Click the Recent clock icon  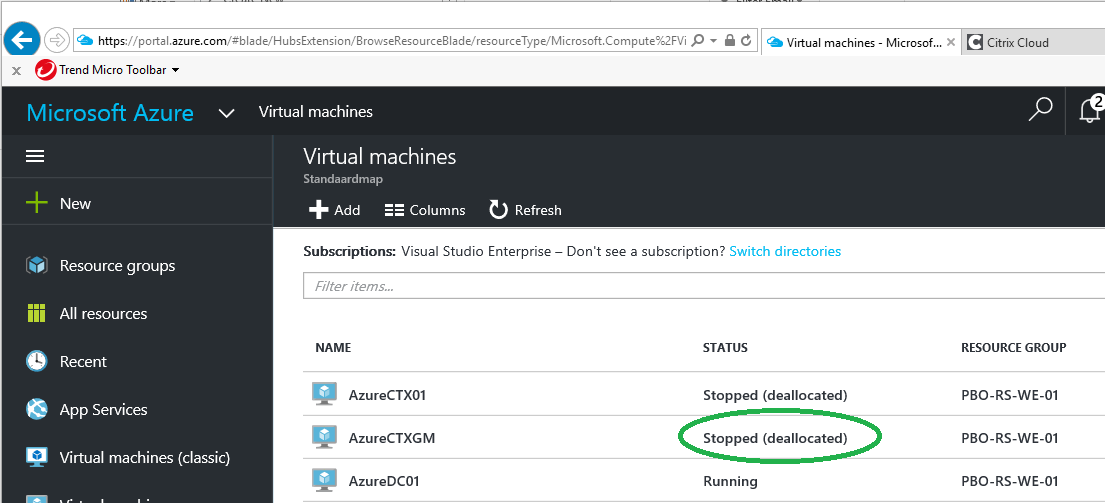click(x=36, y=361)
